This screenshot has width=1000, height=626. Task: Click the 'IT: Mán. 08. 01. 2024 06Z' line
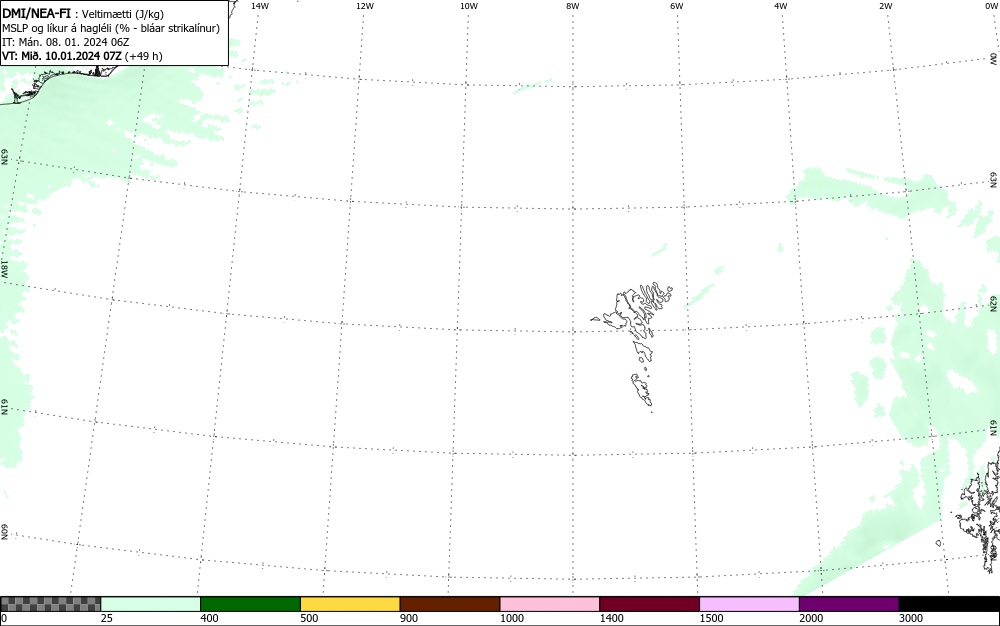pos(66,42)
